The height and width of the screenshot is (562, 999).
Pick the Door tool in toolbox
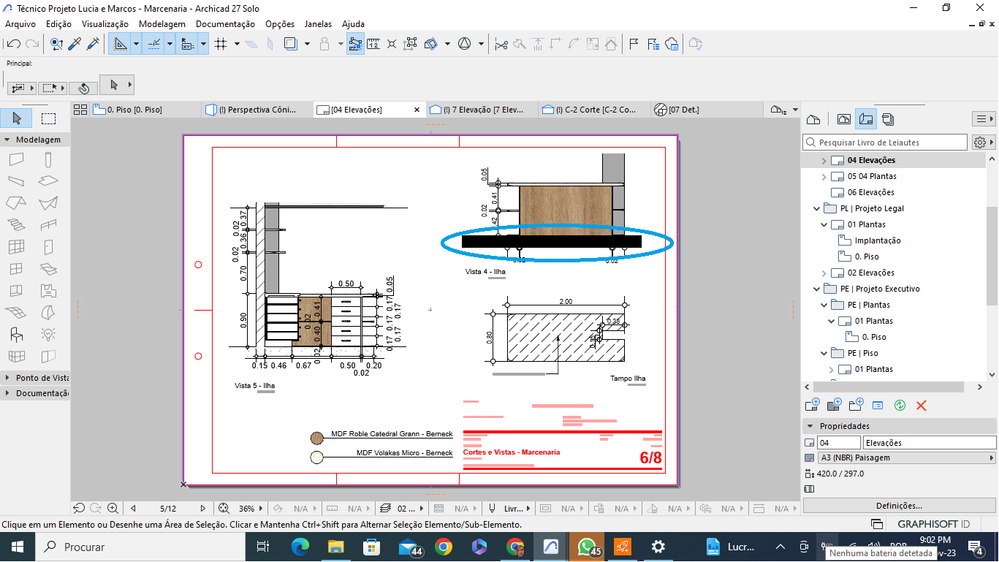48,247
